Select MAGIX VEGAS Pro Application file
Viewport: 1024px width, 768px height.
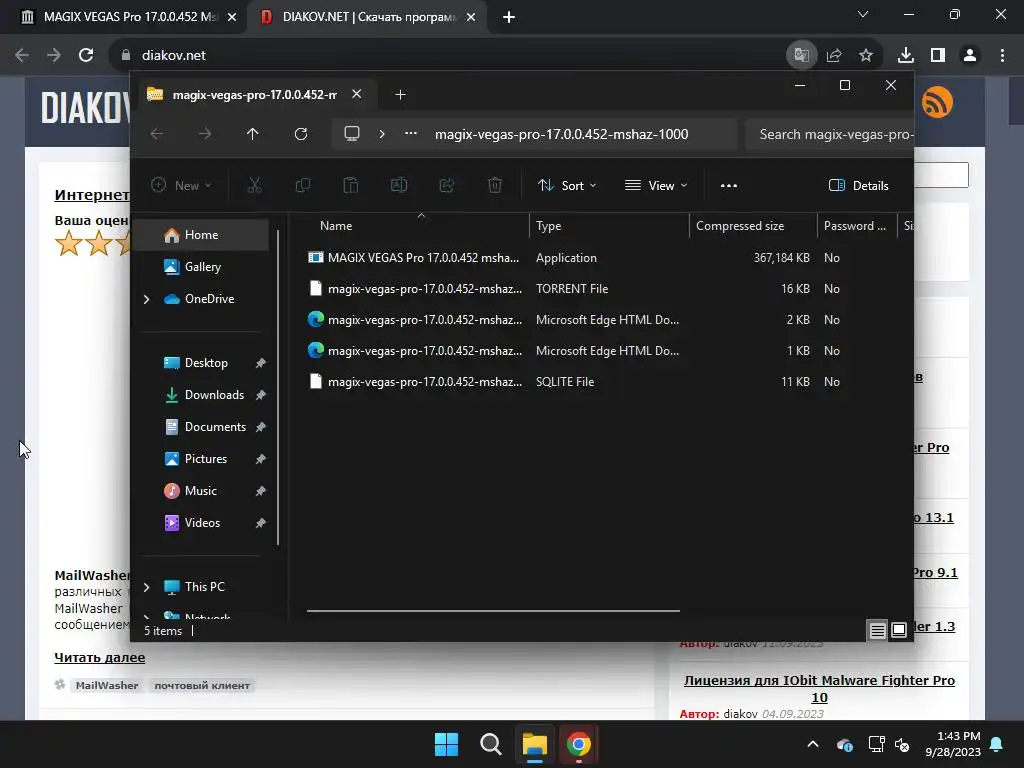tap(601, 257)
